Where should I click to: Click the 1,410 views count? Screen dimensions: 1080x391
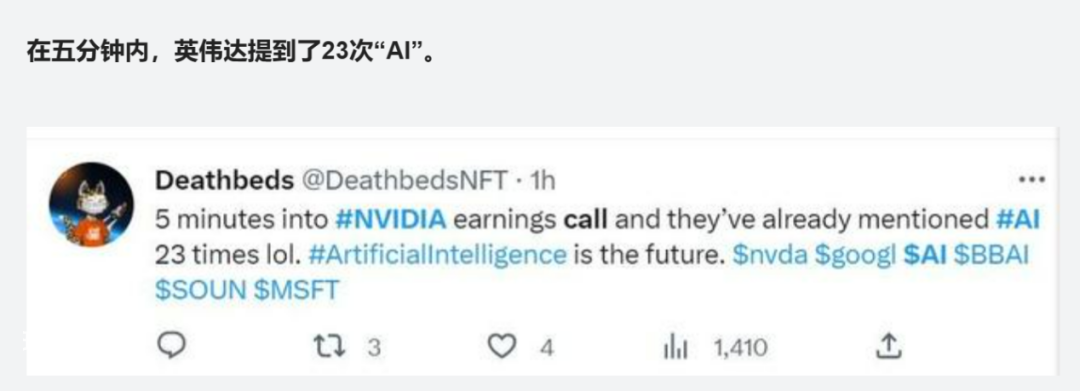coord(740,347)
